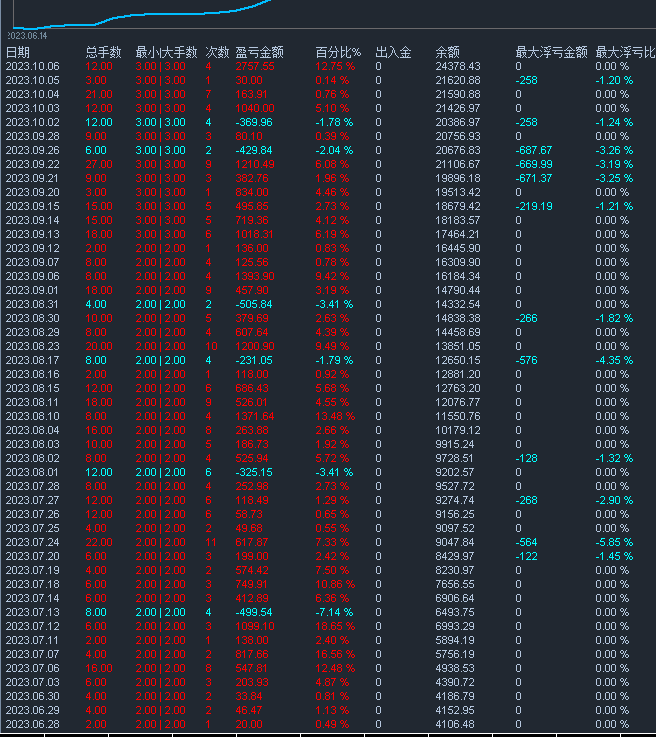Select profit amount 719.36
This screenshot has width=656, height=737.
pyautogui.click(x=251, y=220)
